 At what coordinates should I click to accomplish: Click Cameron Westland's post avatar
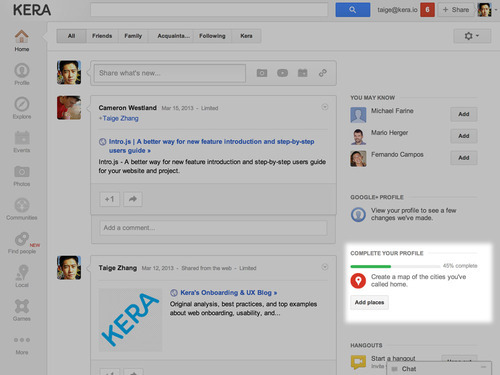pyautogui.click(x=69, y=108)
